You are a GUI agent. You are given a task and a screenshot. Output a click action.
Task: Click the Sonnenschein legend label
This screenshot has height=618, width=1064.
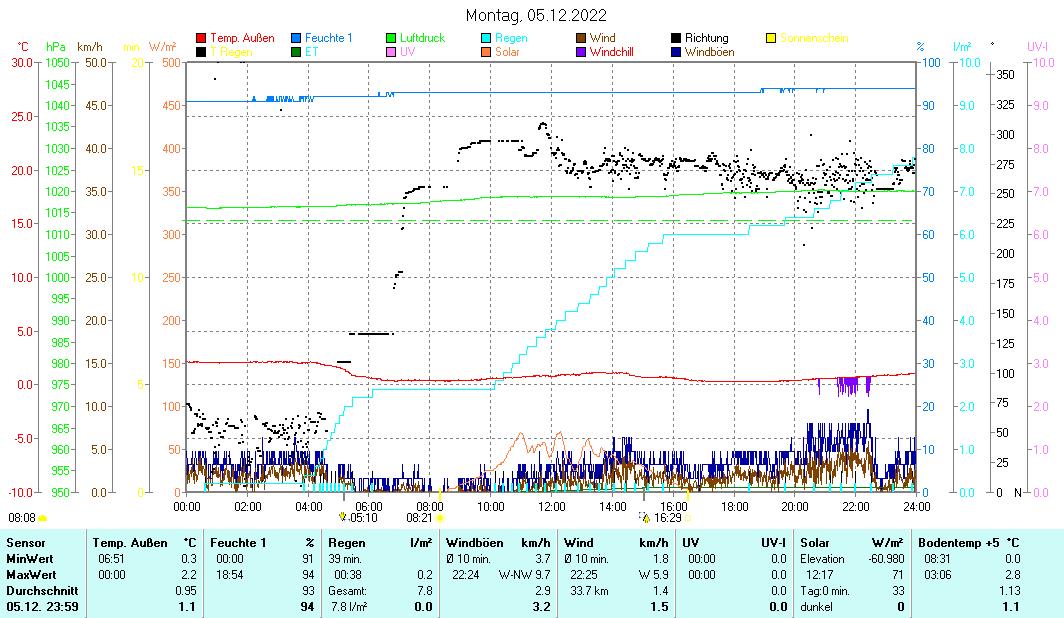[x=814, y=38]
